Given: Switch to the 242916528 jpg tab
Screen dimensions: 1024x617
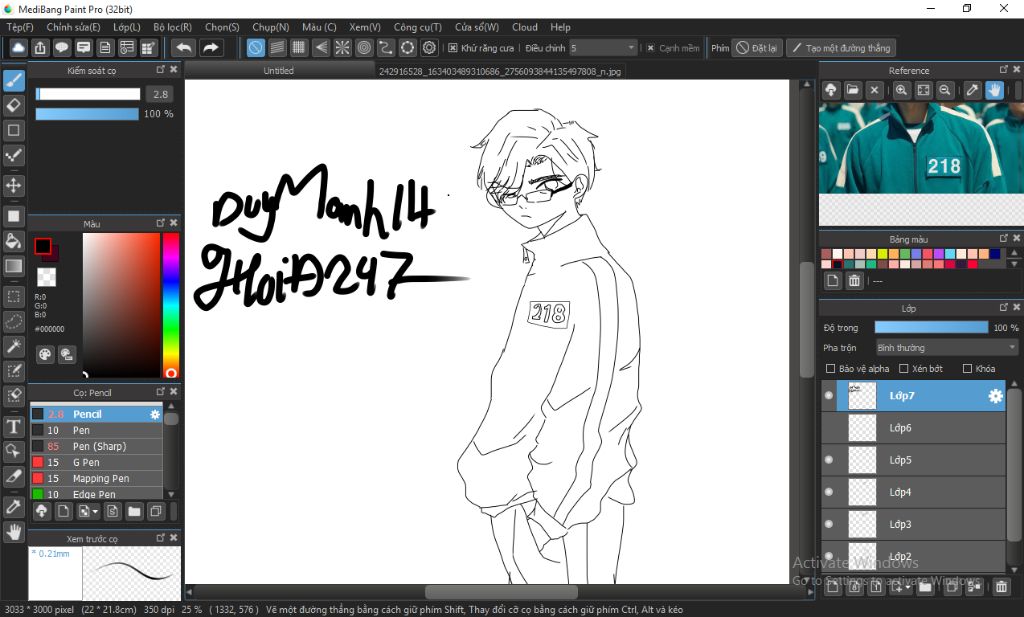Looking at the screenshot, I should (x=500, y=71).
